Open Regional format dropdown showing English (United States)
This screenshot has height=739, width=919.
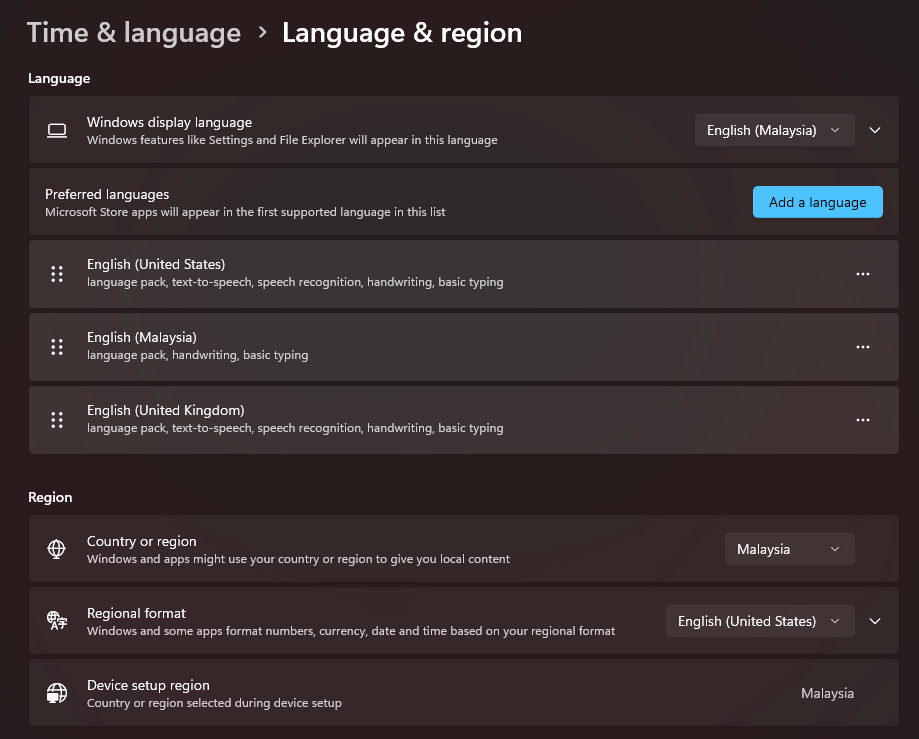(x=760, y=621)
